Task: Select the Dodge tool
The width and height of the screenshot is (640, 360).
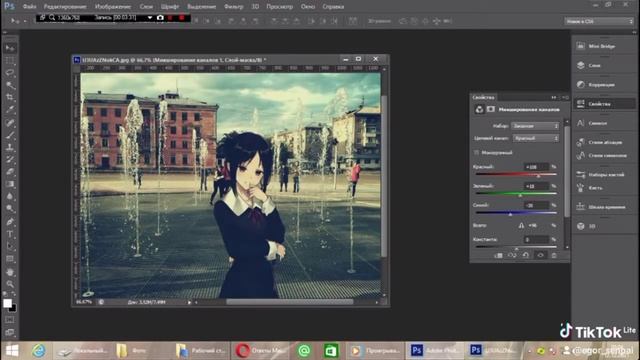Action: click(10, 209)
